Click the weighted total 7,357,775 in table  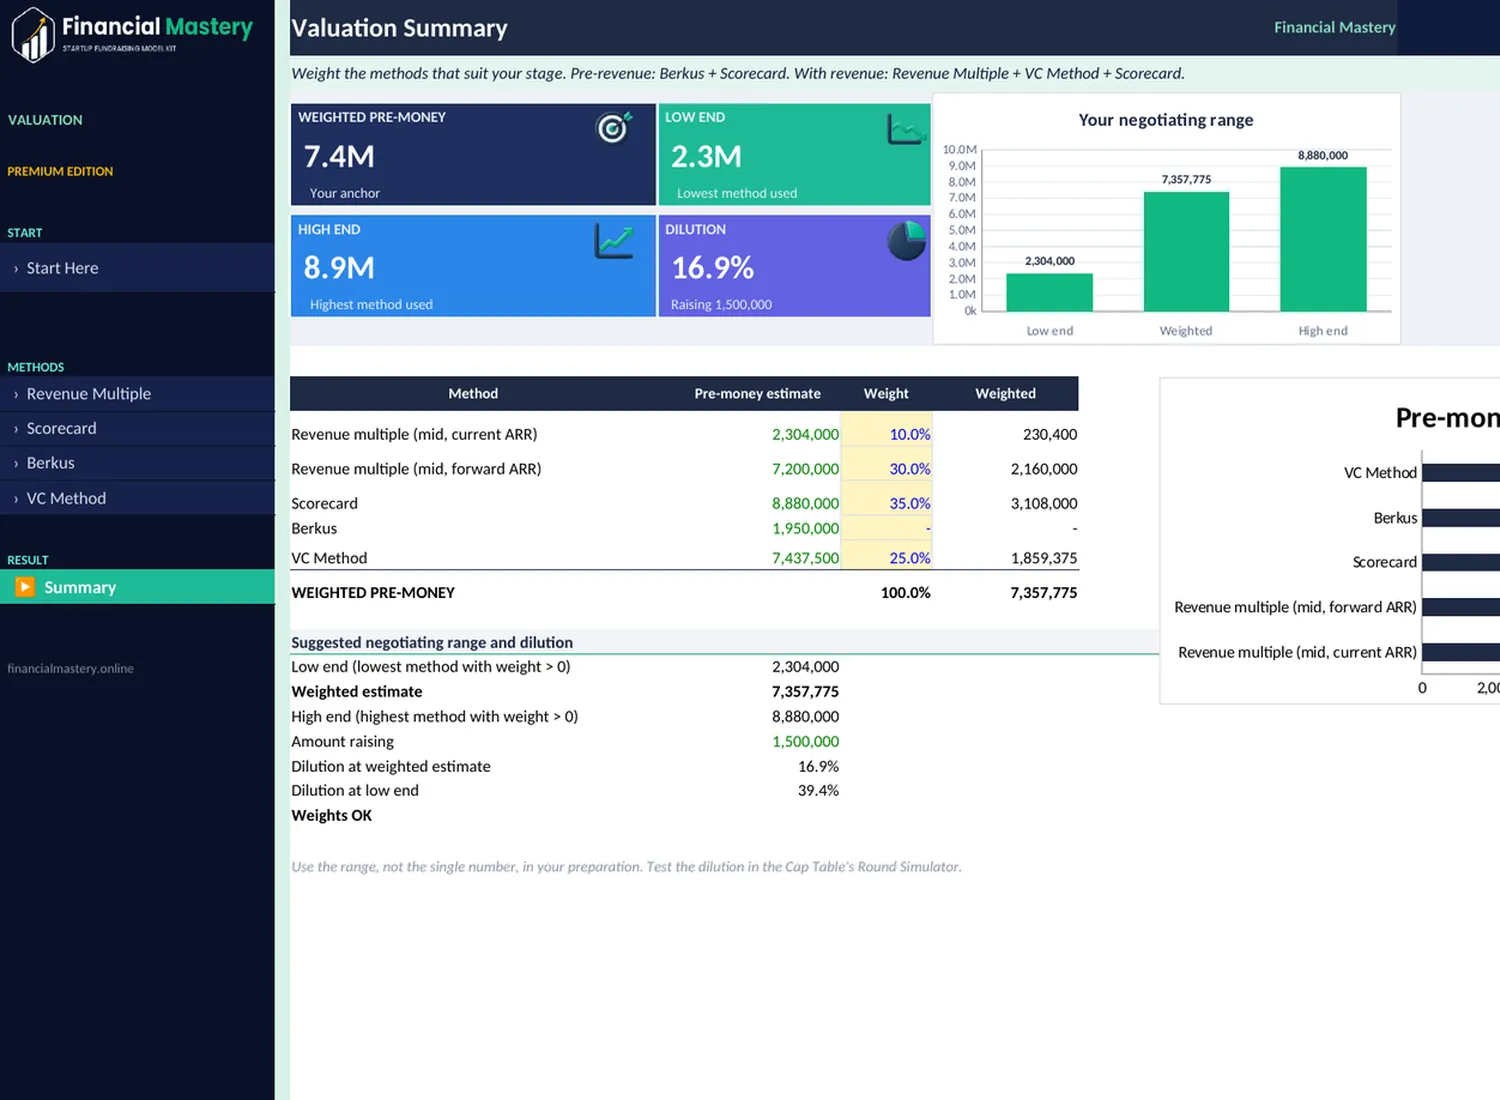click(x=1043, y=593)
